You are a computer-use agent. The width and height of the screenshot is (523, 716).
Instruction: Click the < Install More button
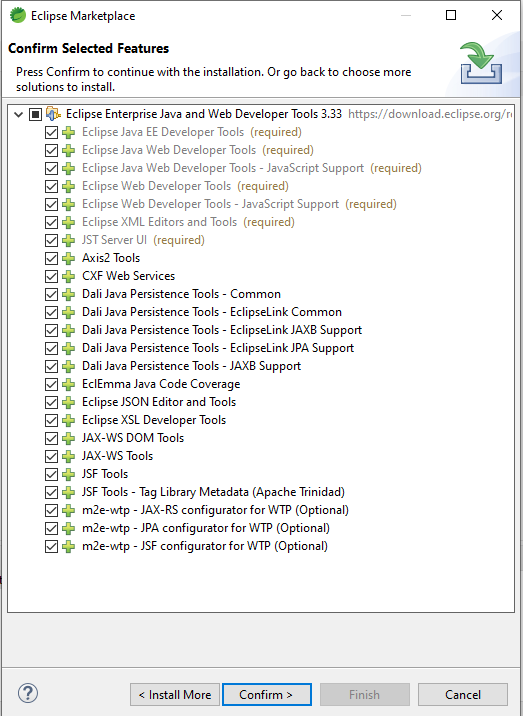click(175, 695)
